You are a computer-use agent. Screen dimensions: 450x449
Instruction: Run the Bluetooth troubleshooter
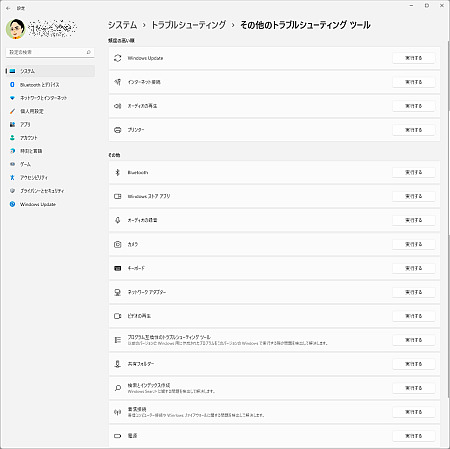pos(414,172)
